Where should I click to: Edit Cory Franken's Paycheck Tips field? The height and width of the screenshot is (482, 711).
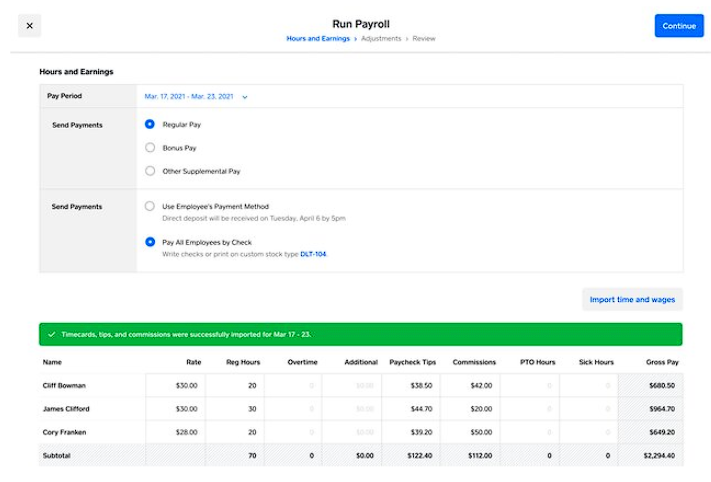coord(409,432)
